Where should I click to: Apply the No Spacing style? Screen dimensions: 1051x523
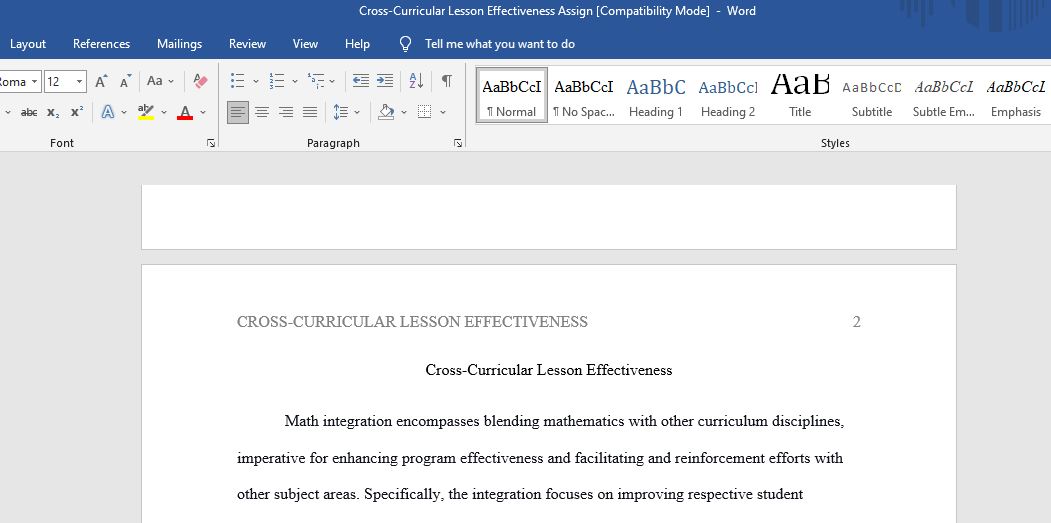584,95
